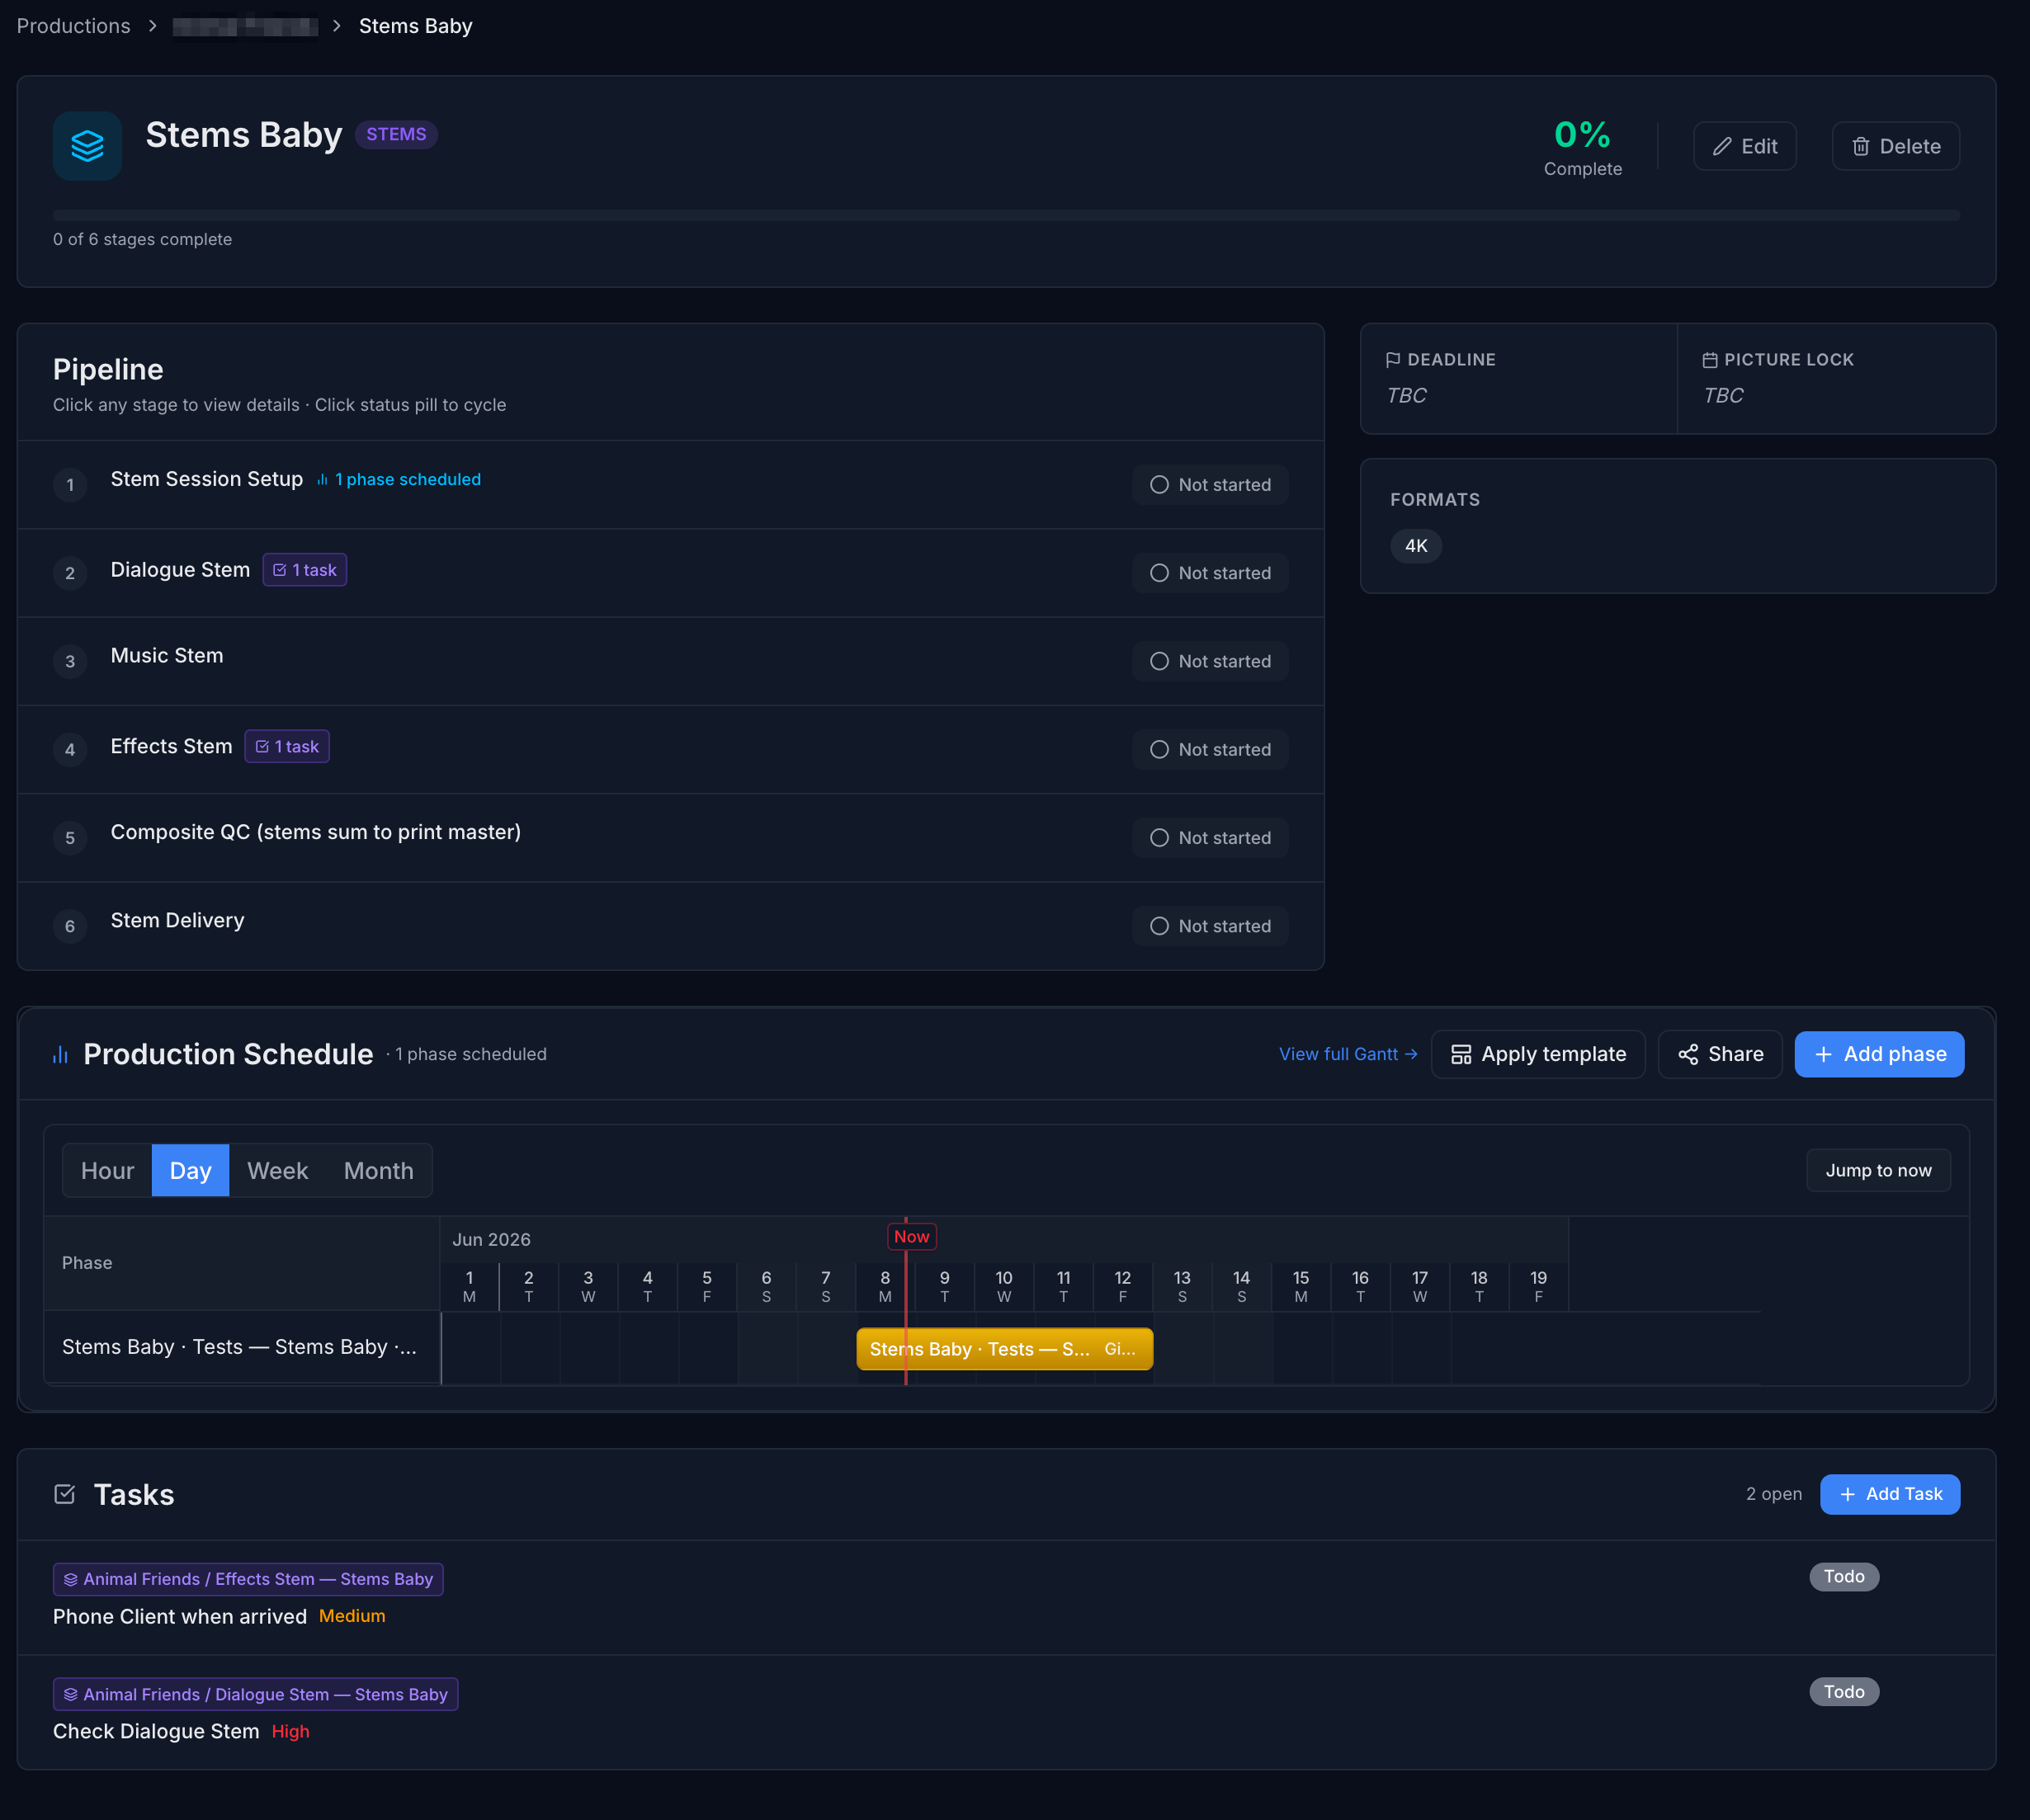2030x1820 pixels.
Task: Click the breadcrumb chevron before Stems Baby
Action: (337, 26)
